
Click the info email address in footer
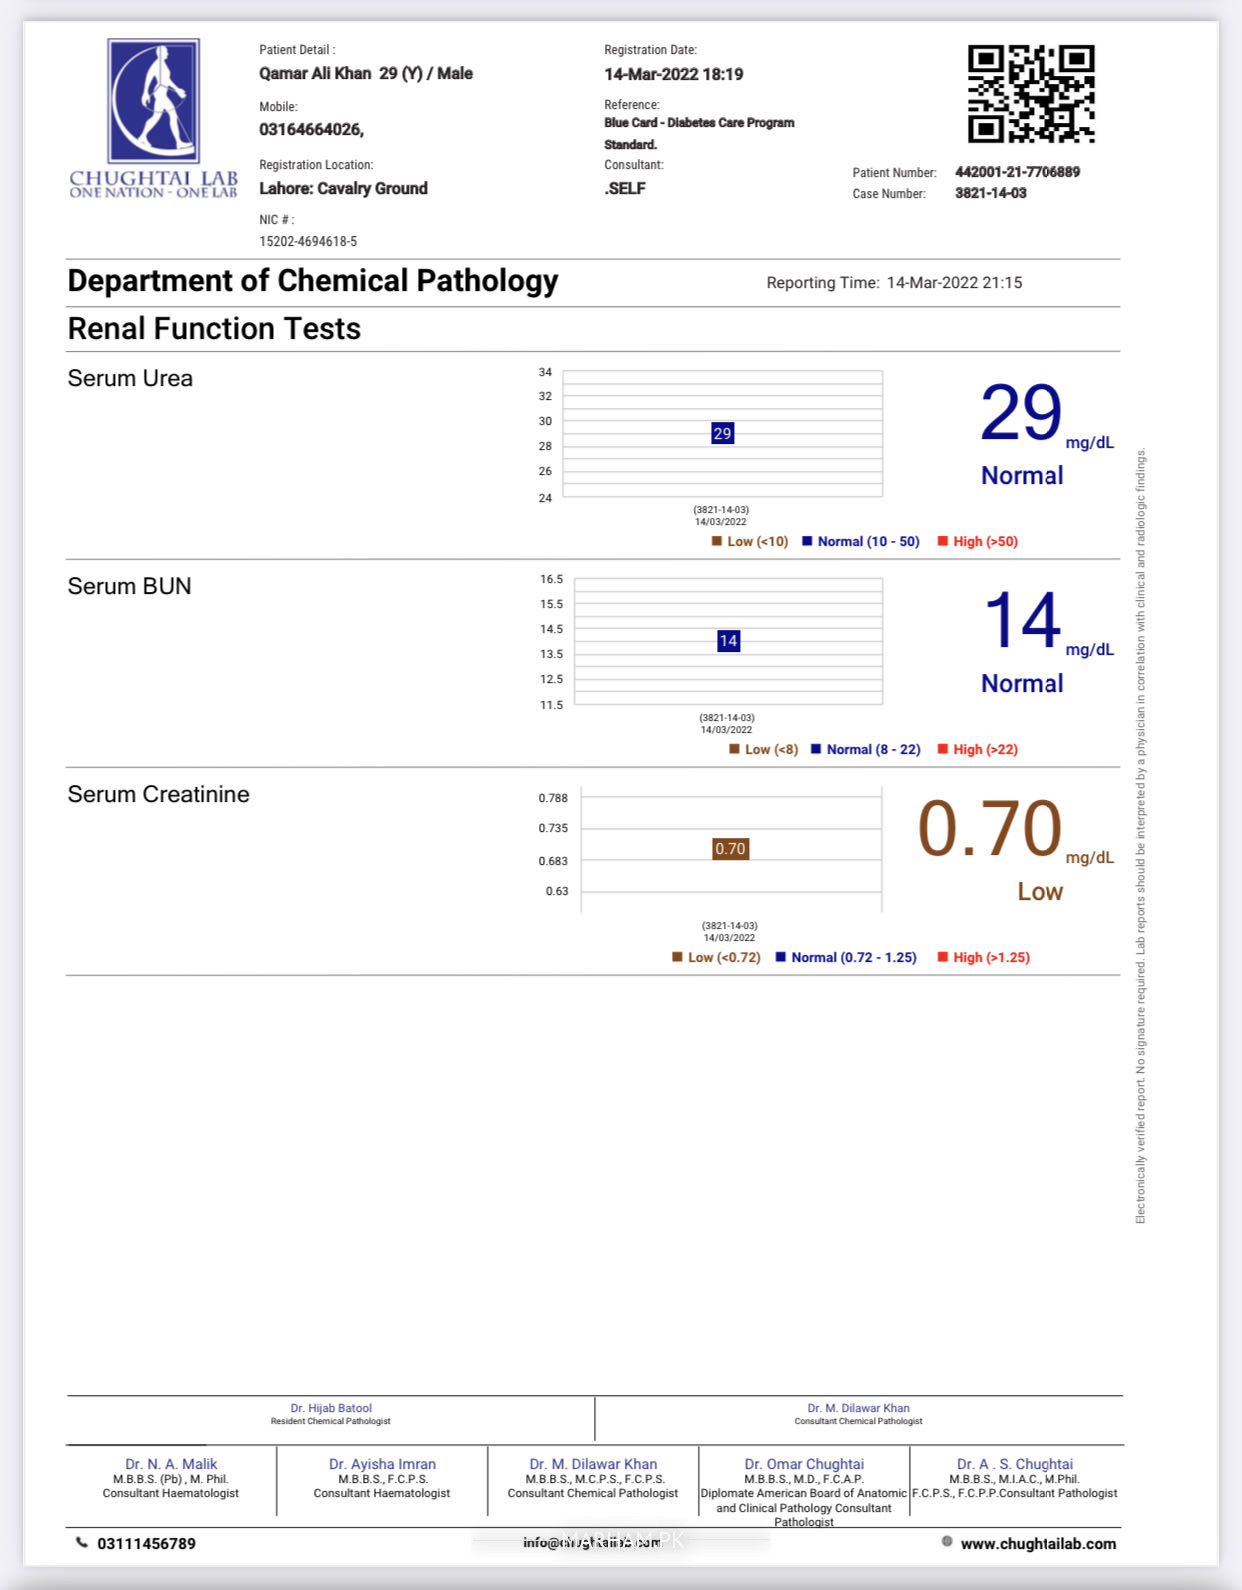tap(592, 1542)
